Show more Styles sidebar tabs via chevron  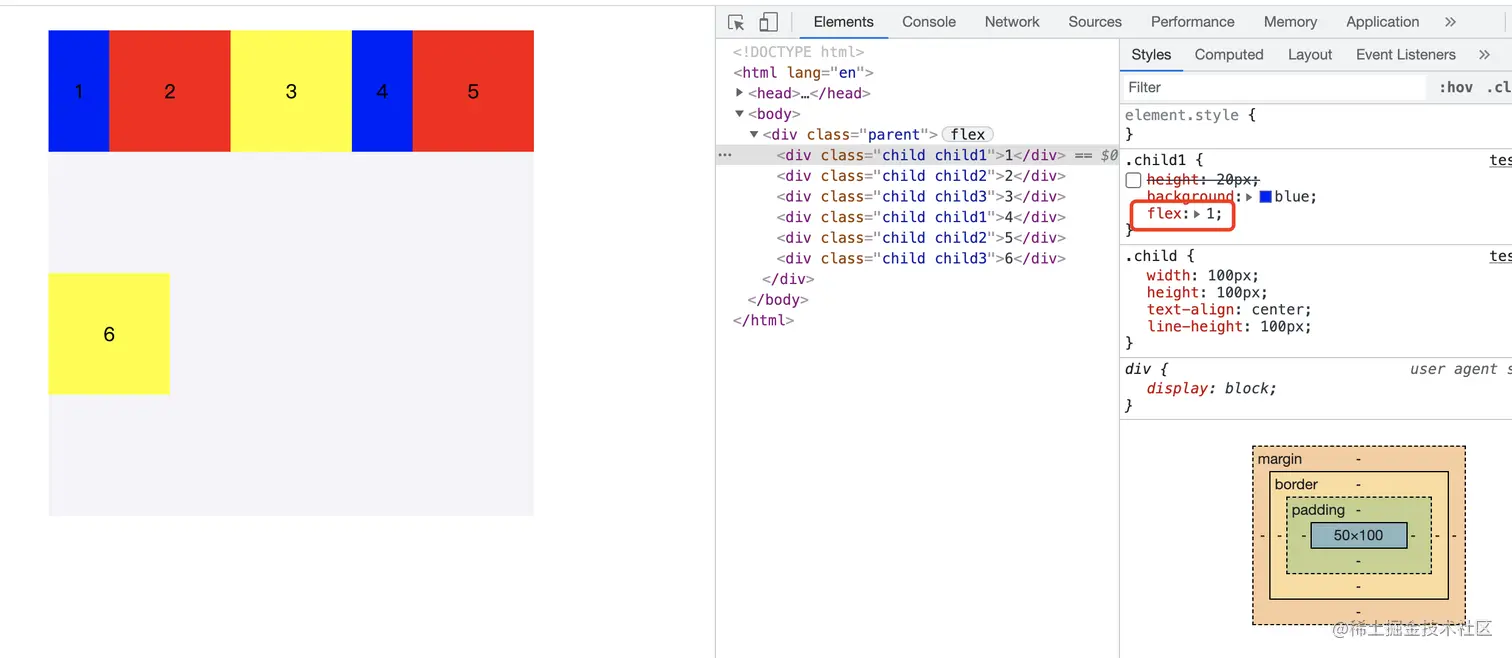[x=1484, y=55]
